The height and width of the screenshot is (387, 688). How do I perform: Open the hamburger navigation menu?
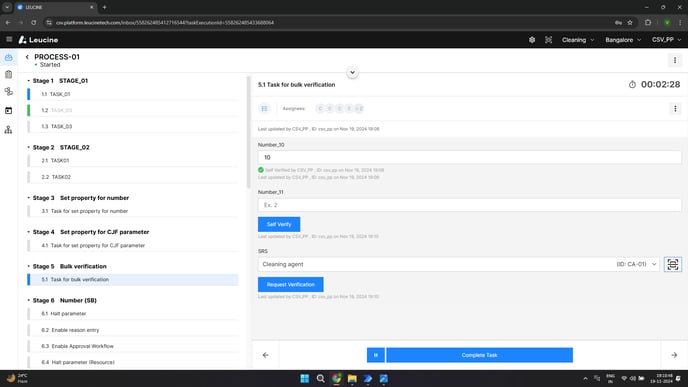tap(9, 39)
